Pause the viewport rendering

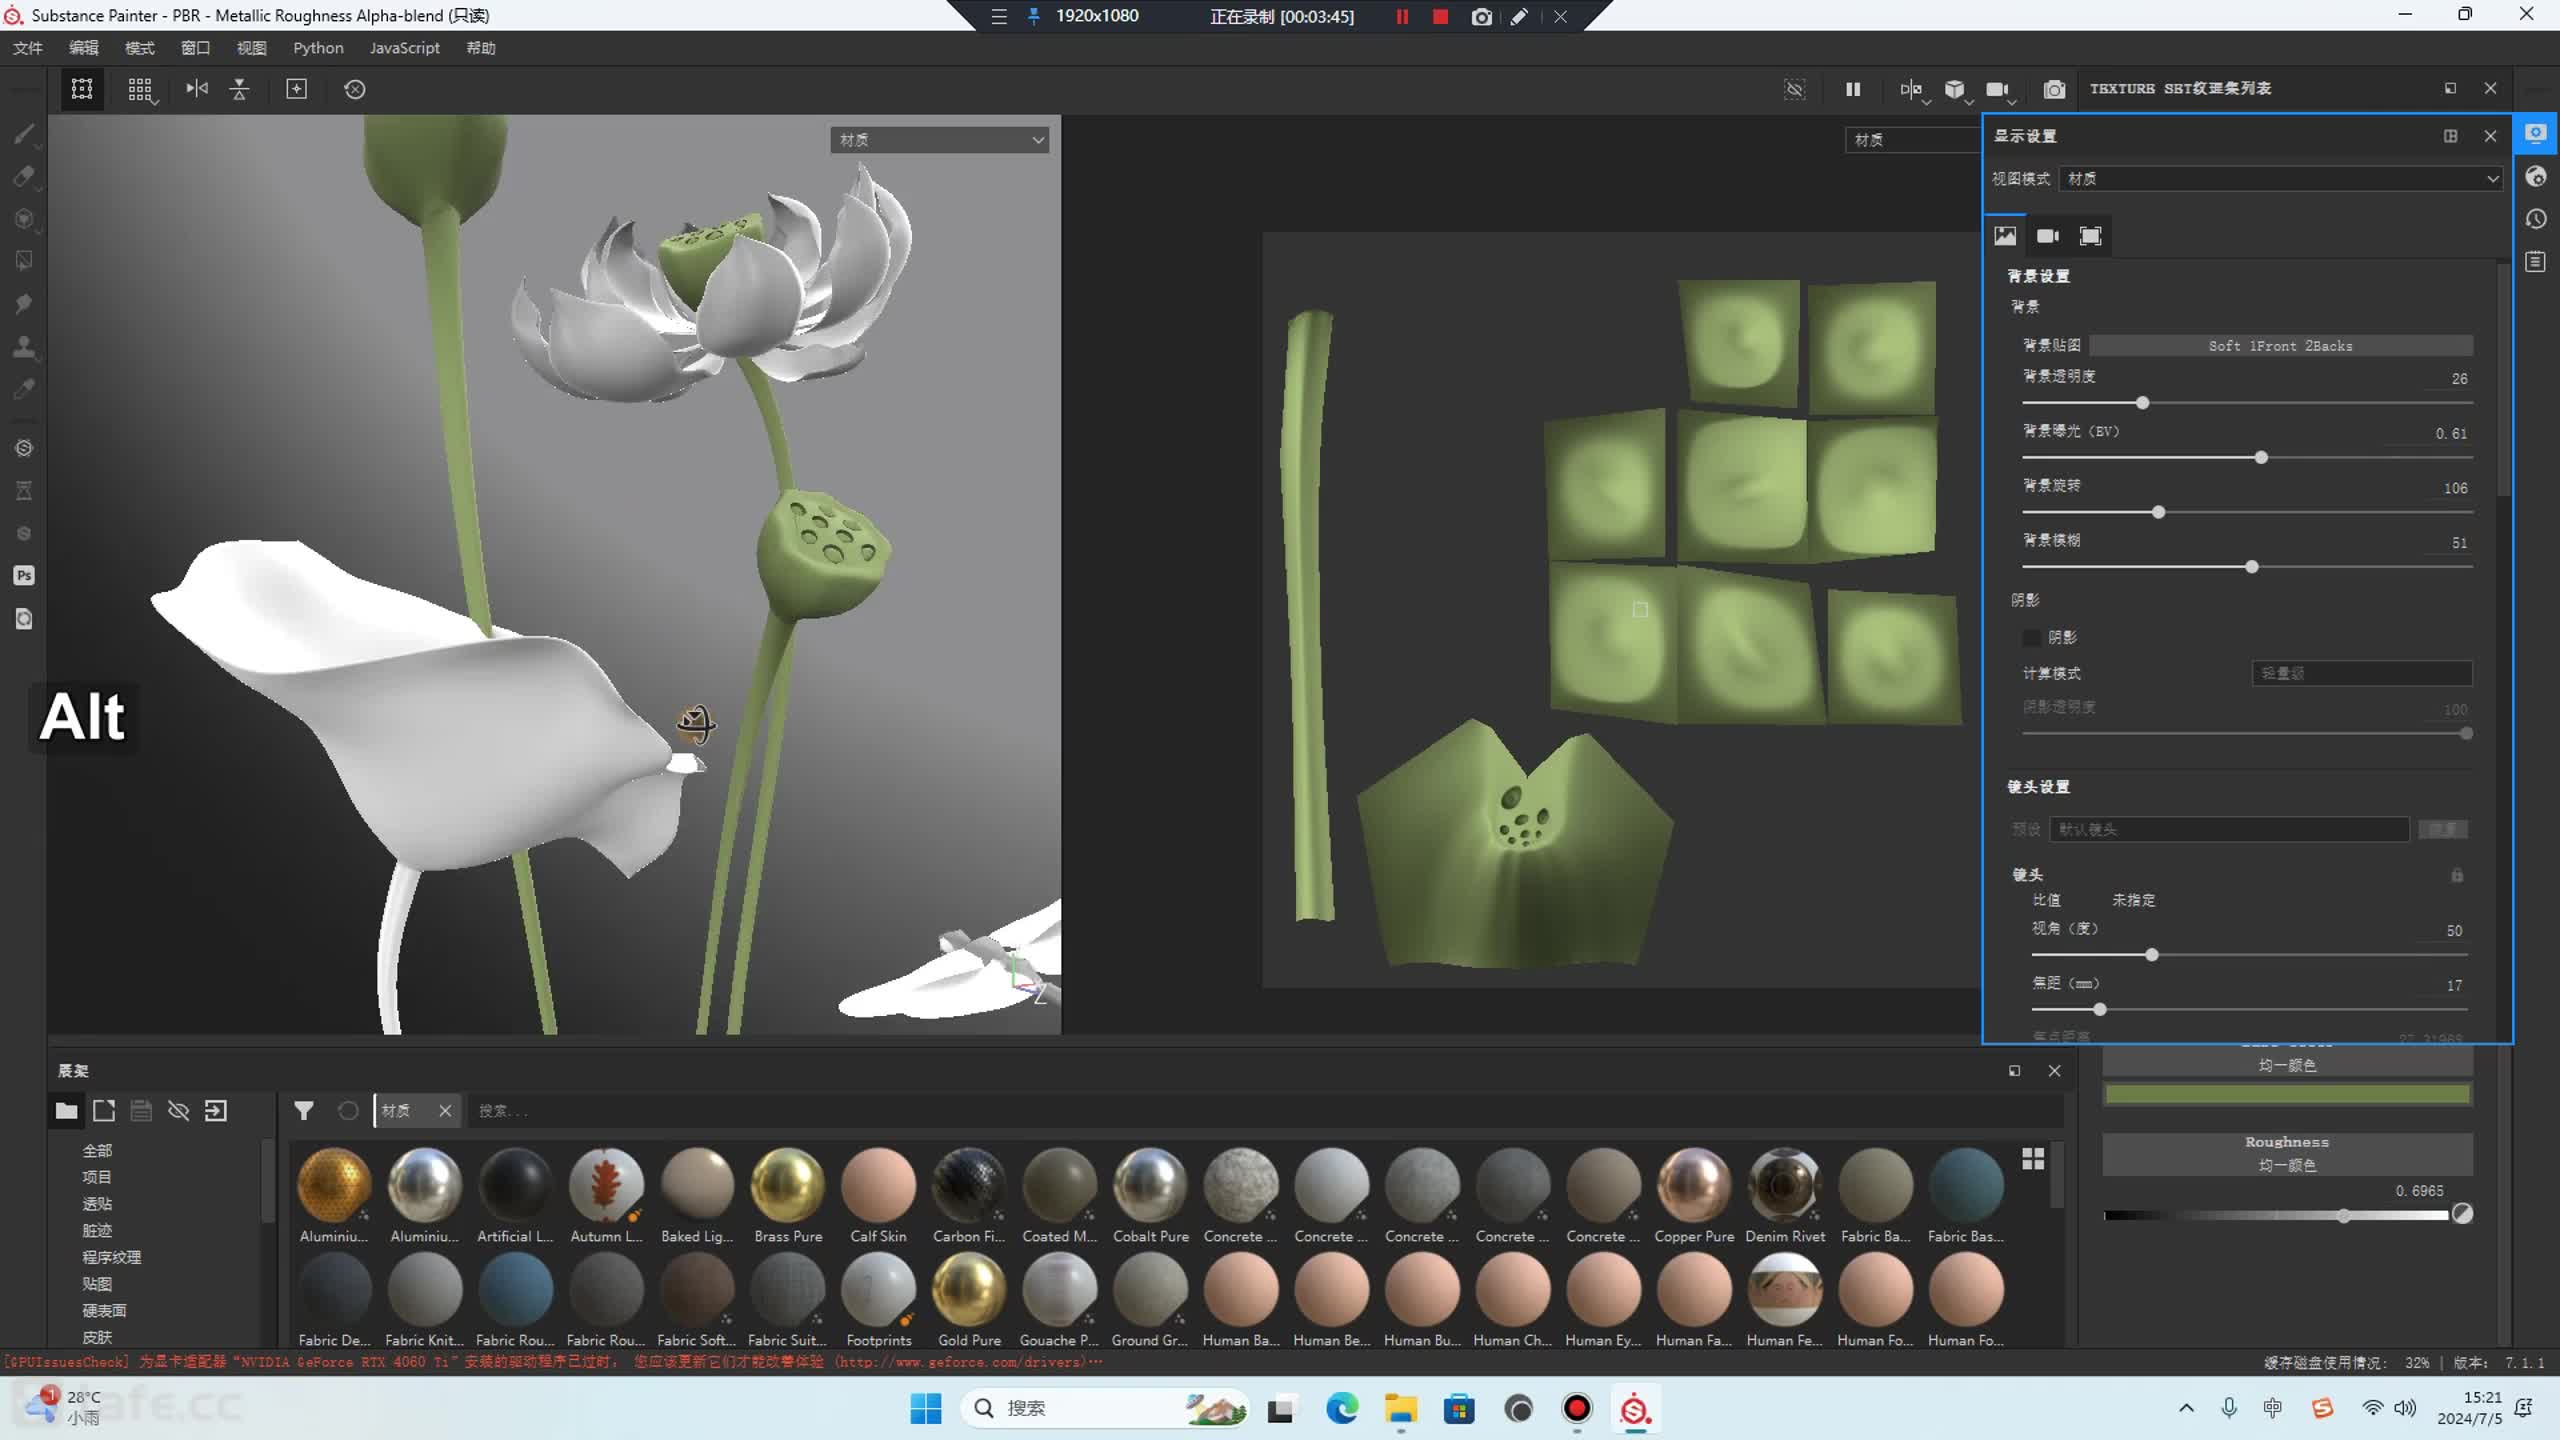pyautogui.click(x=1853, y=89)
